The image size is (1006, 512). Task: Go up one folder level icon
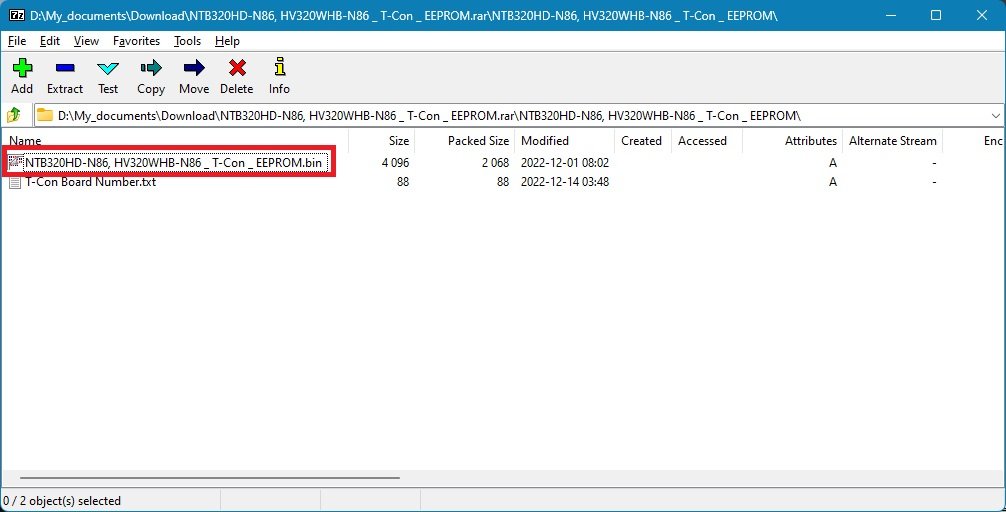(15, 115)
